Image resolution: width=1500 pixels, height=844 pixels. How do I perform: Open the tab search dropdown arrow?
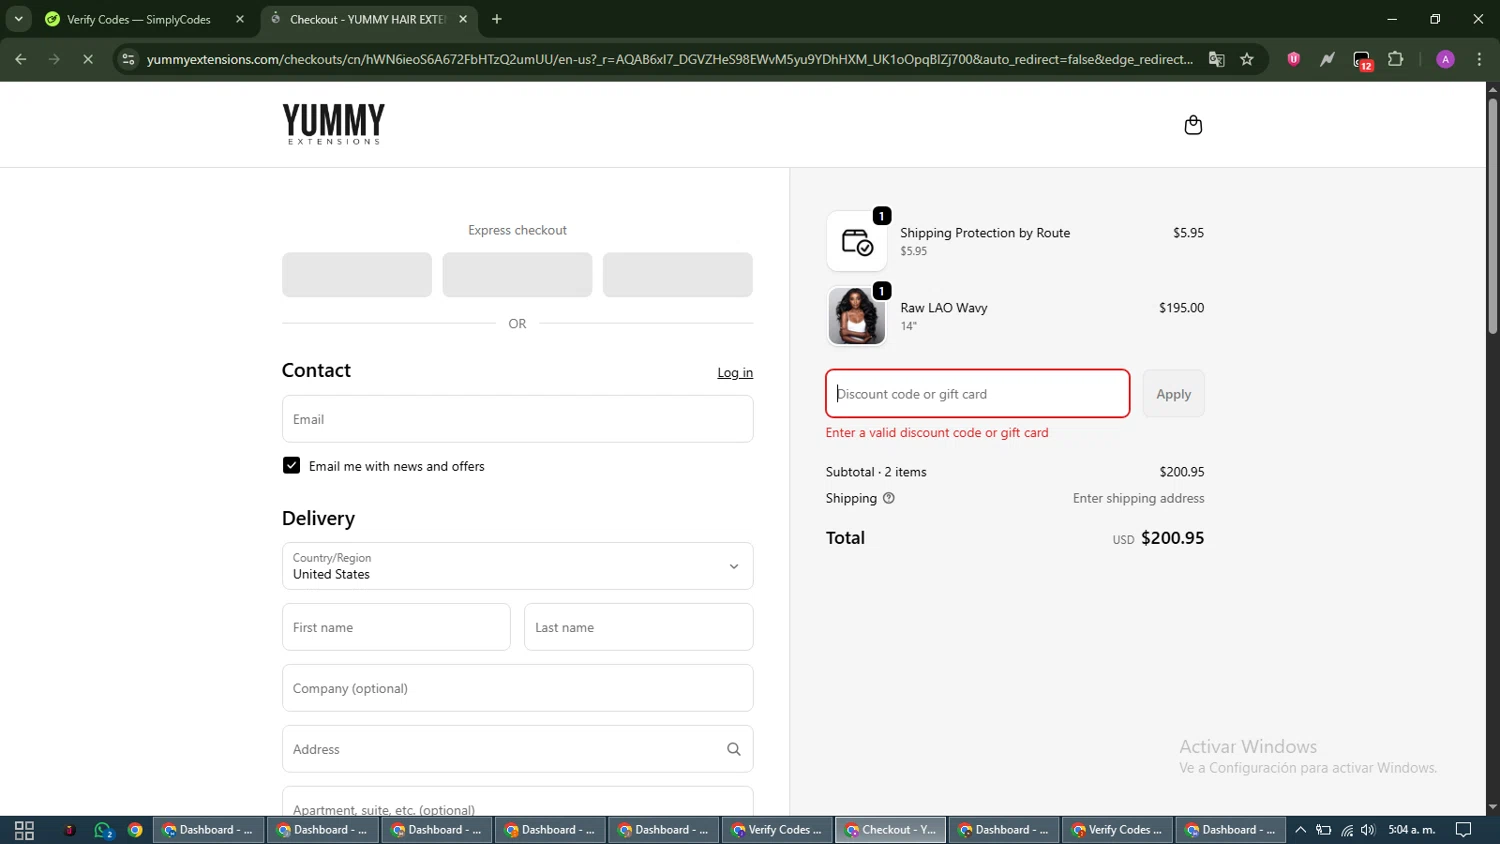coord(18,19)
